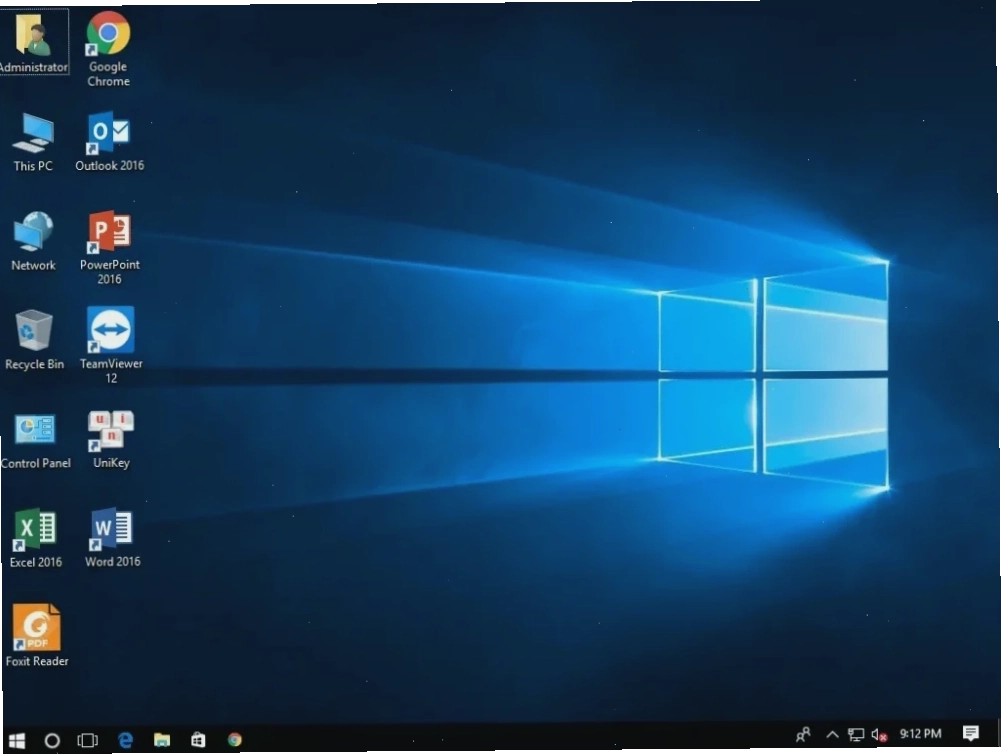The width and height of the screenshot is (1001, 754).
Task: Open the Administrator folder icon
Action: (x=34, y=41)
